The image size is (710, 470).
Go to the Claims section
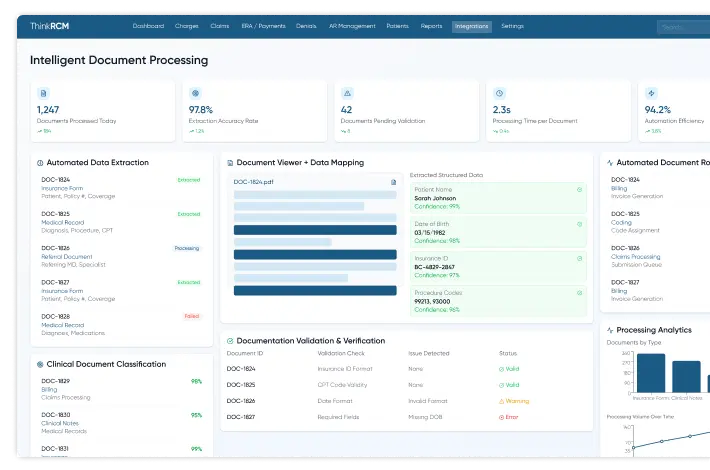tap(220, 26)
